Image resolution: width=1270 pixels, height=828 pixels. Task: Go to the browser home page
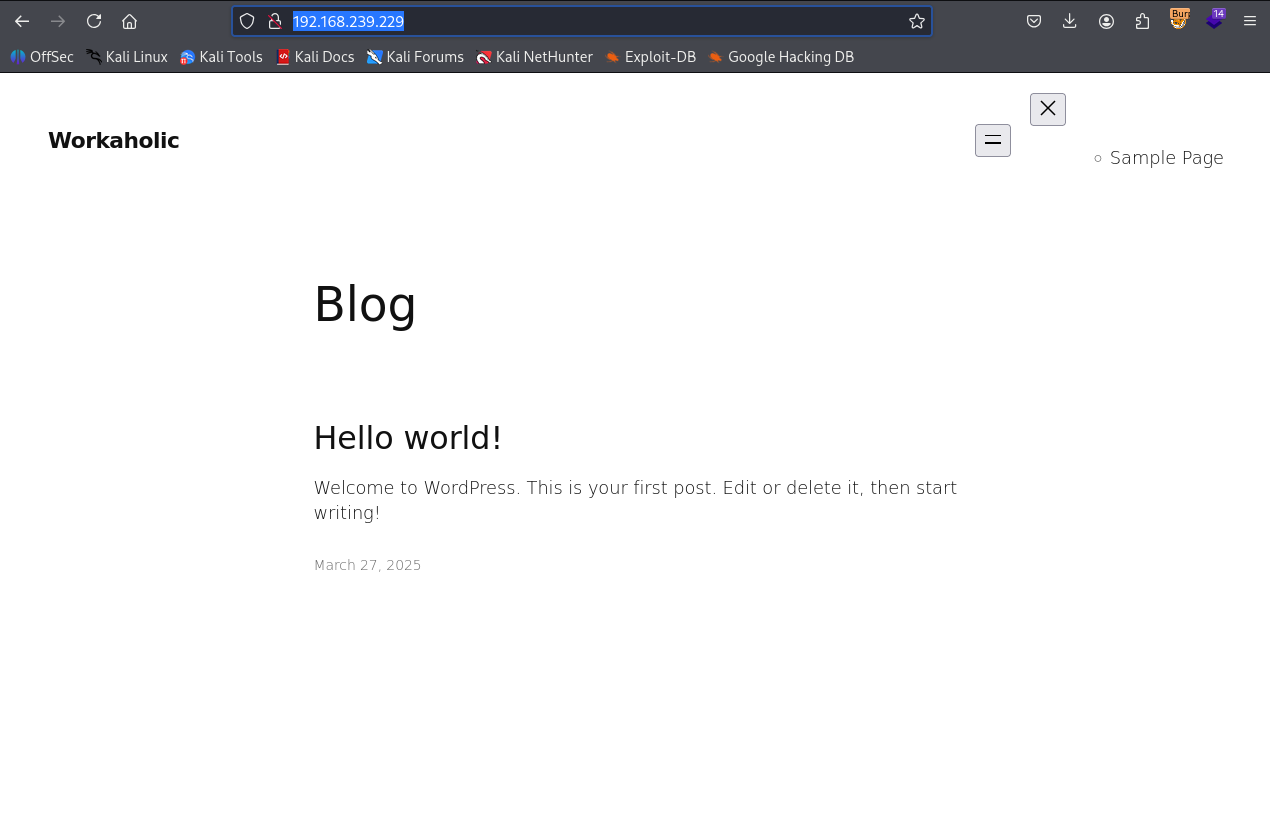pos(129,21)
